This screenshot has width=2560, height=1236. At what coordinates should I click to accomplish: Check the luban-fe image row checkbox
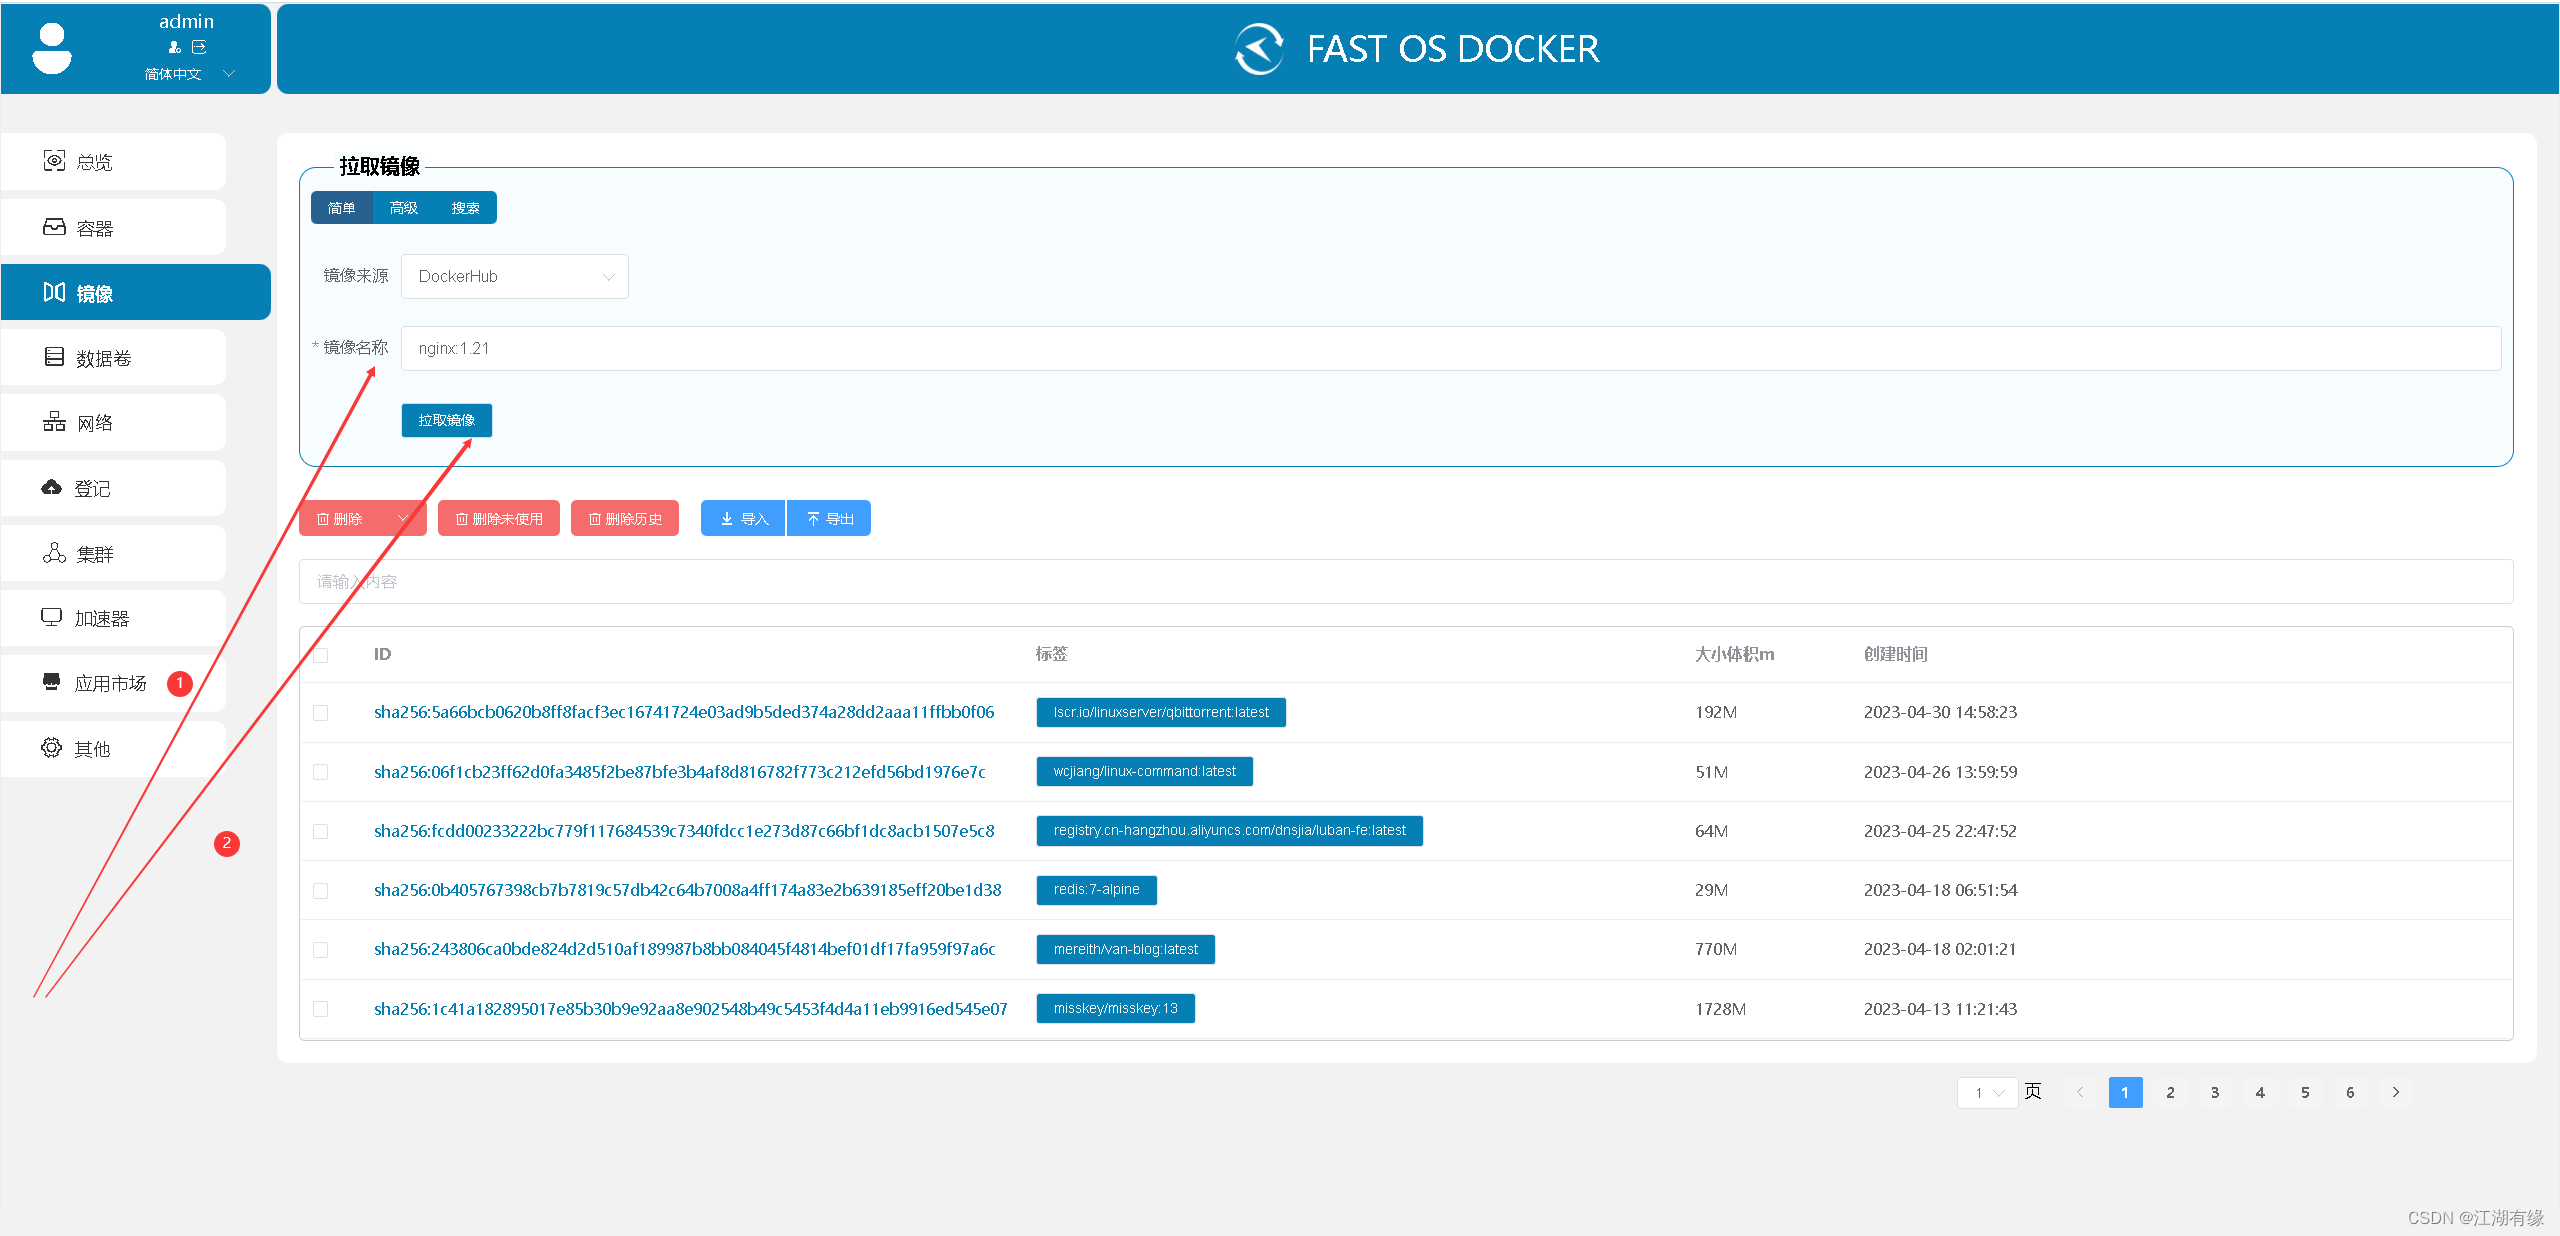tap(320, 831)
